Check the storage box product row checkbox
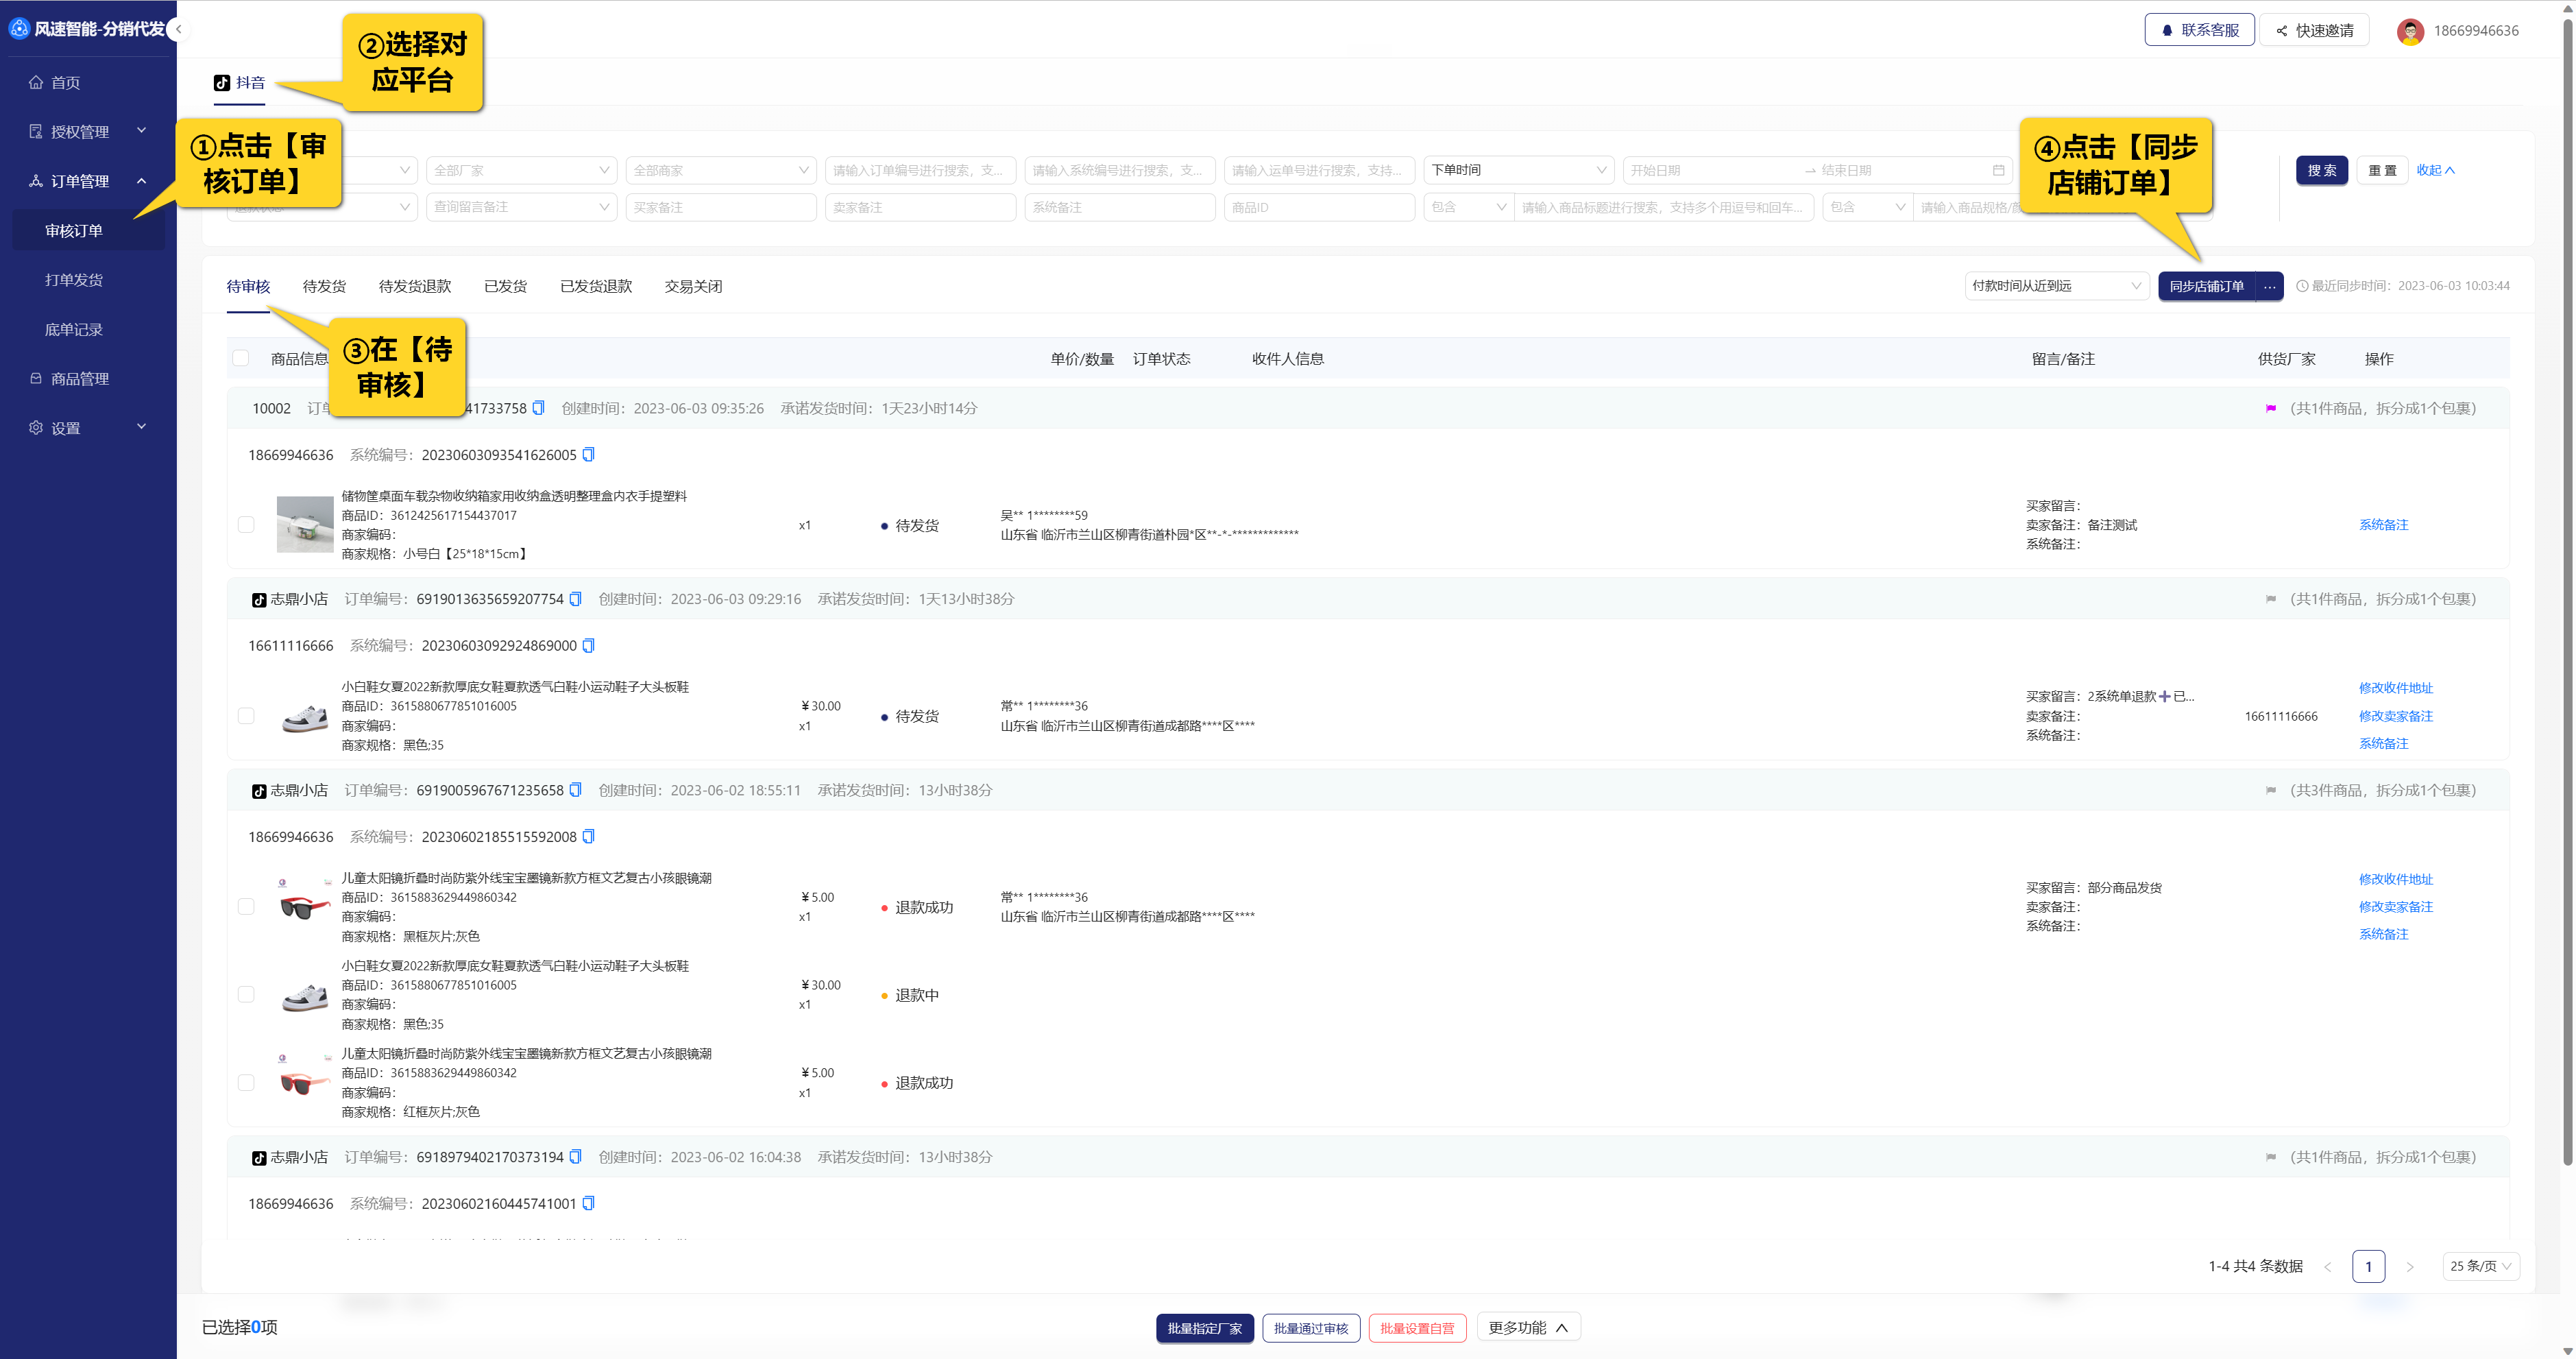The image size is (2576, 1359). click(246, 525)
